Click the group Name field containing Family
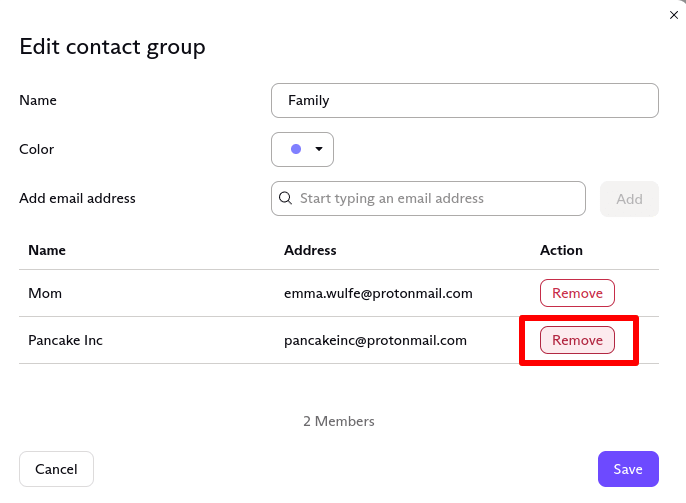Image resolution: width=686 pixels, height=503 pixels. (465, 101)
